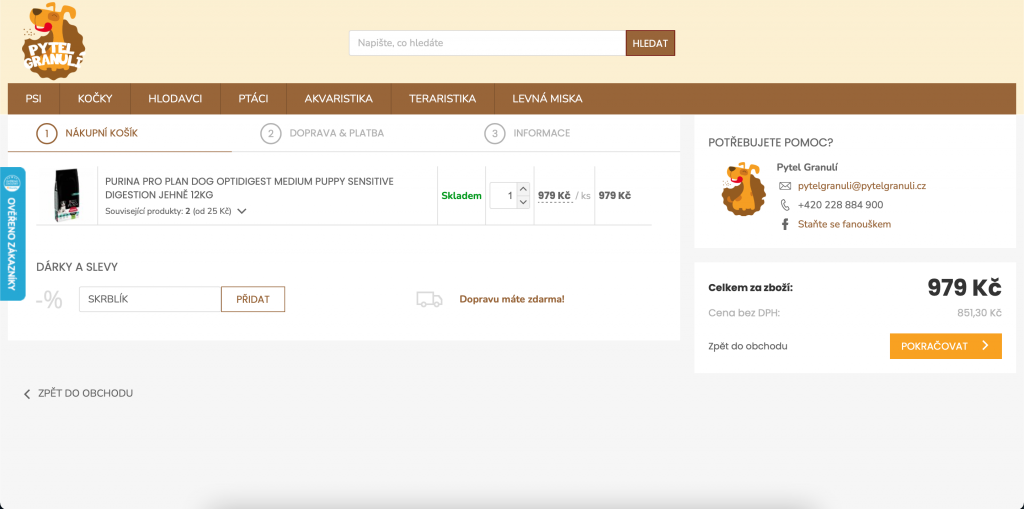Click the back arrow beside Zpět do obchodu
This screenshot has height=509, width=1024.
pyautogui.click(x=27, y=394)
